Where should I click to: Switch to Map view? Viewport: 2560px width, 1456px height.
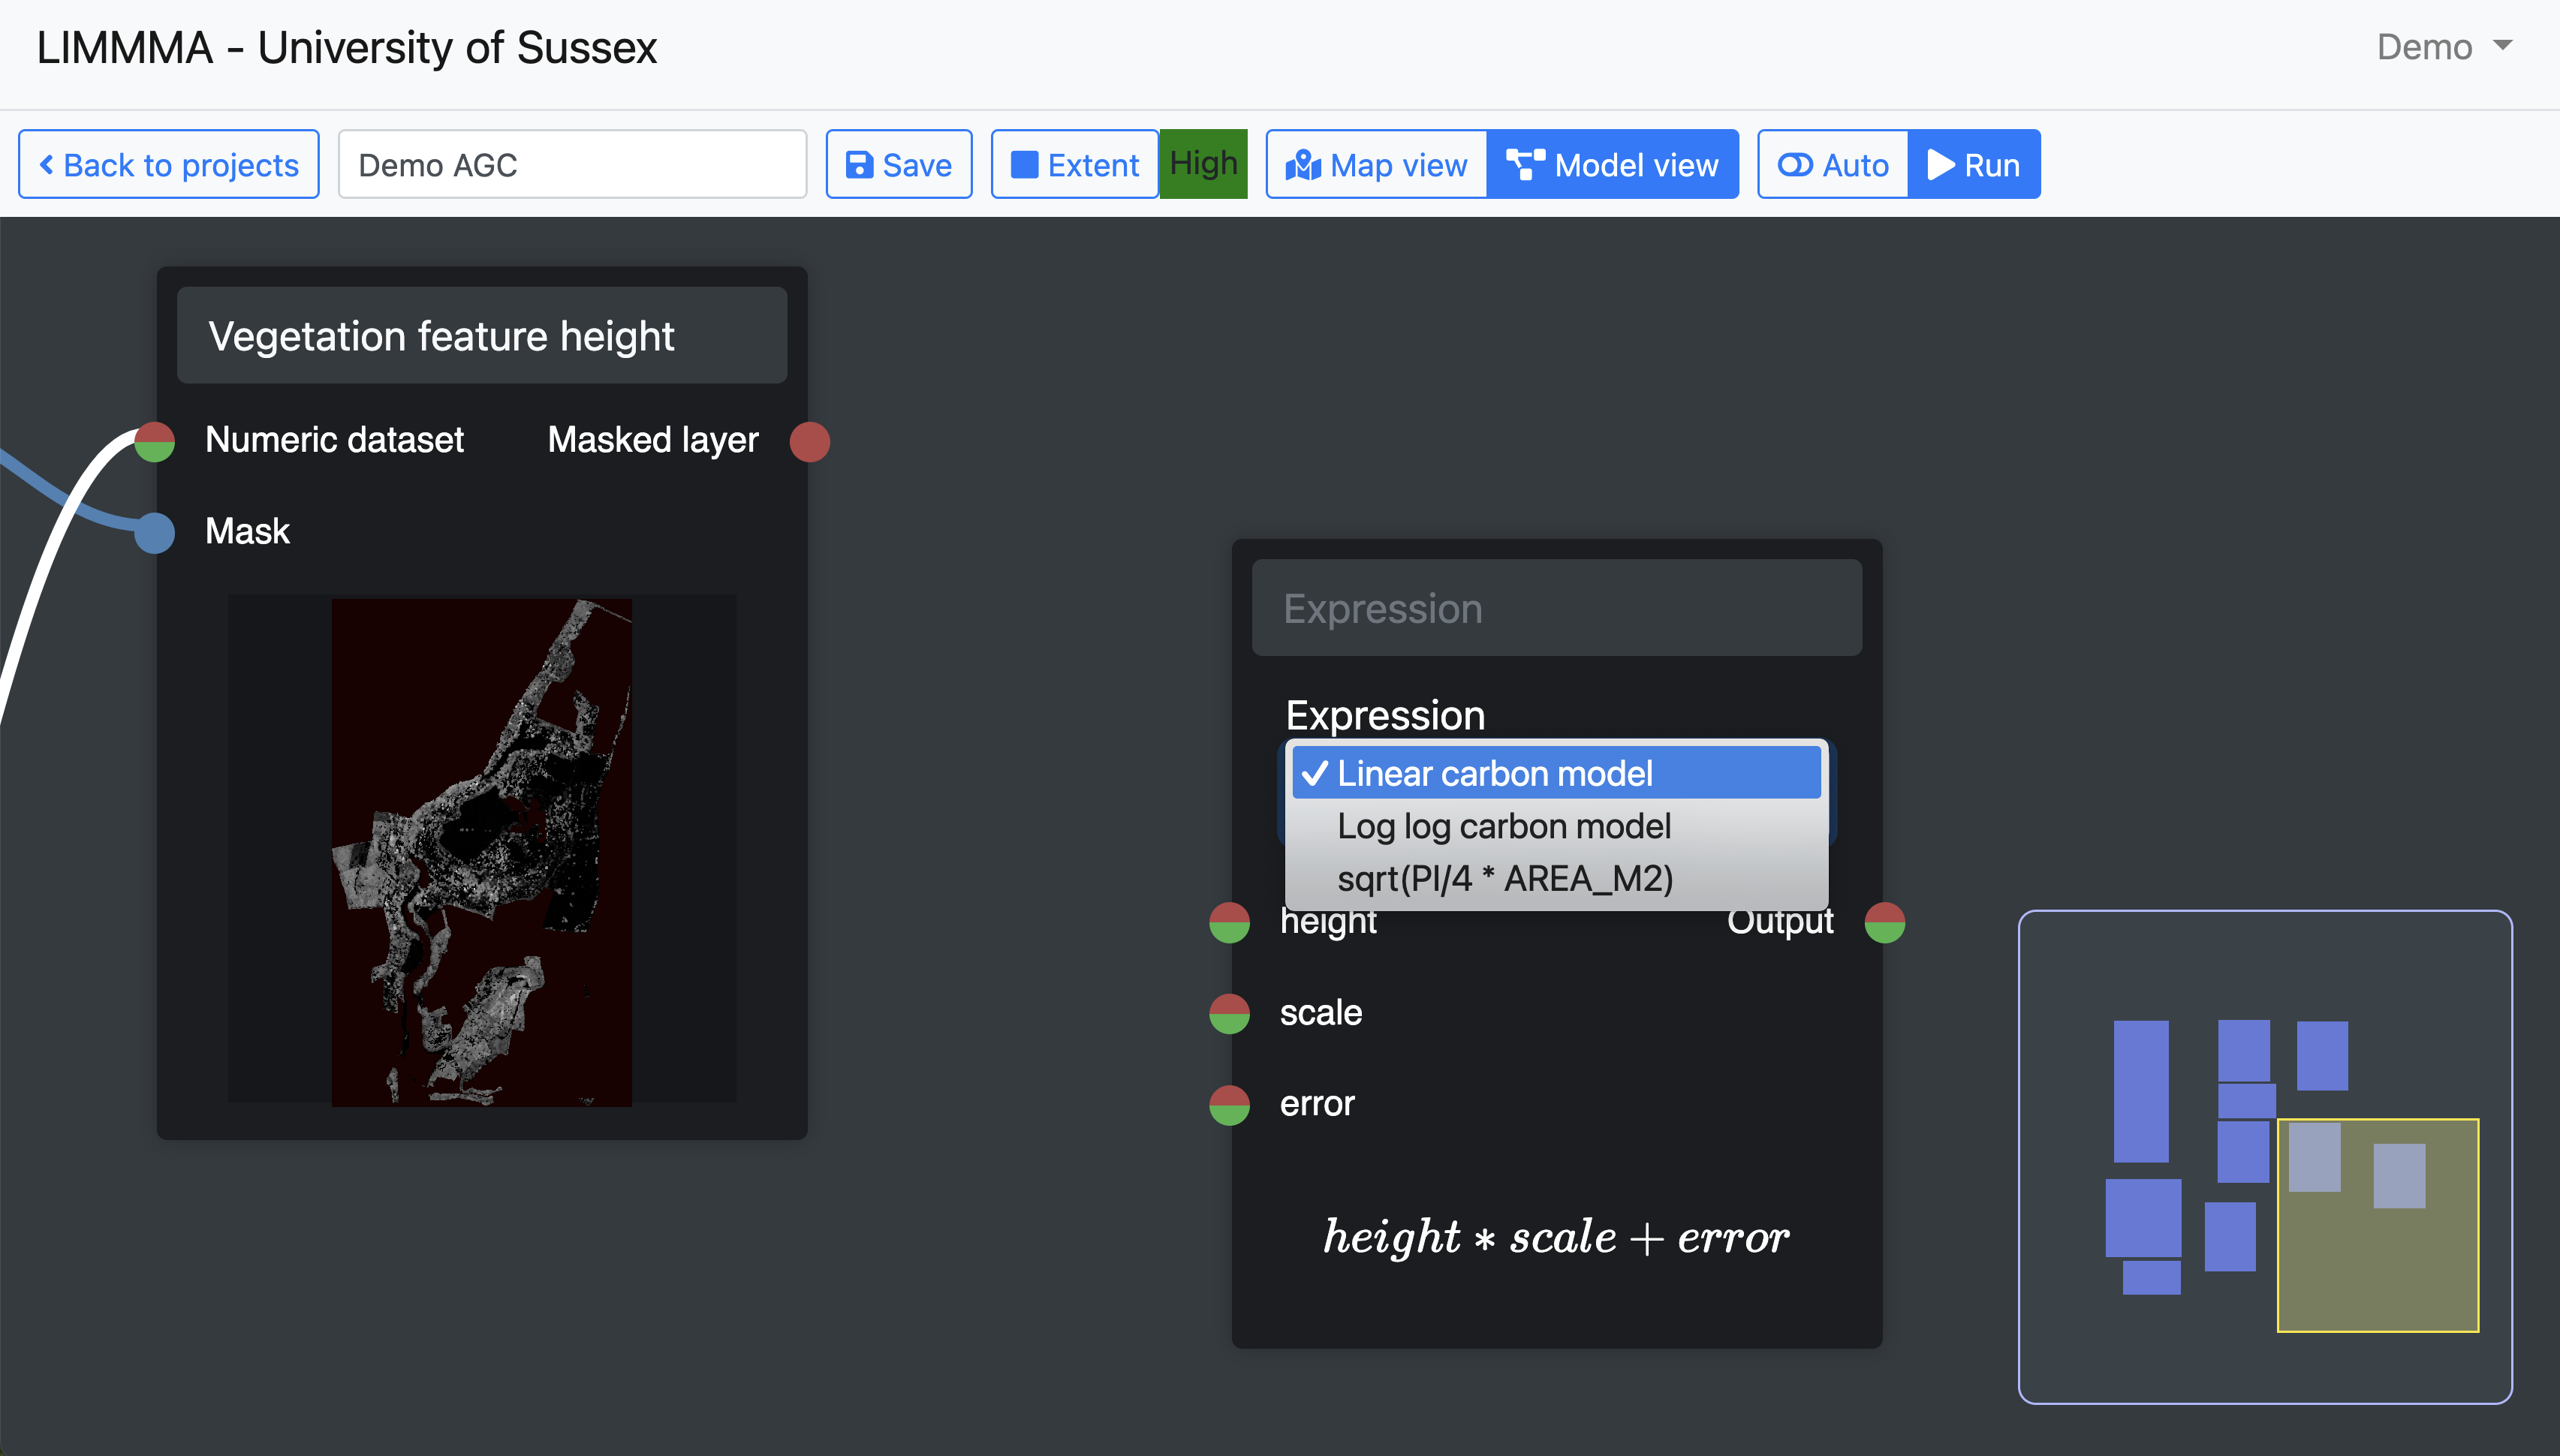tap(1376, 165)
